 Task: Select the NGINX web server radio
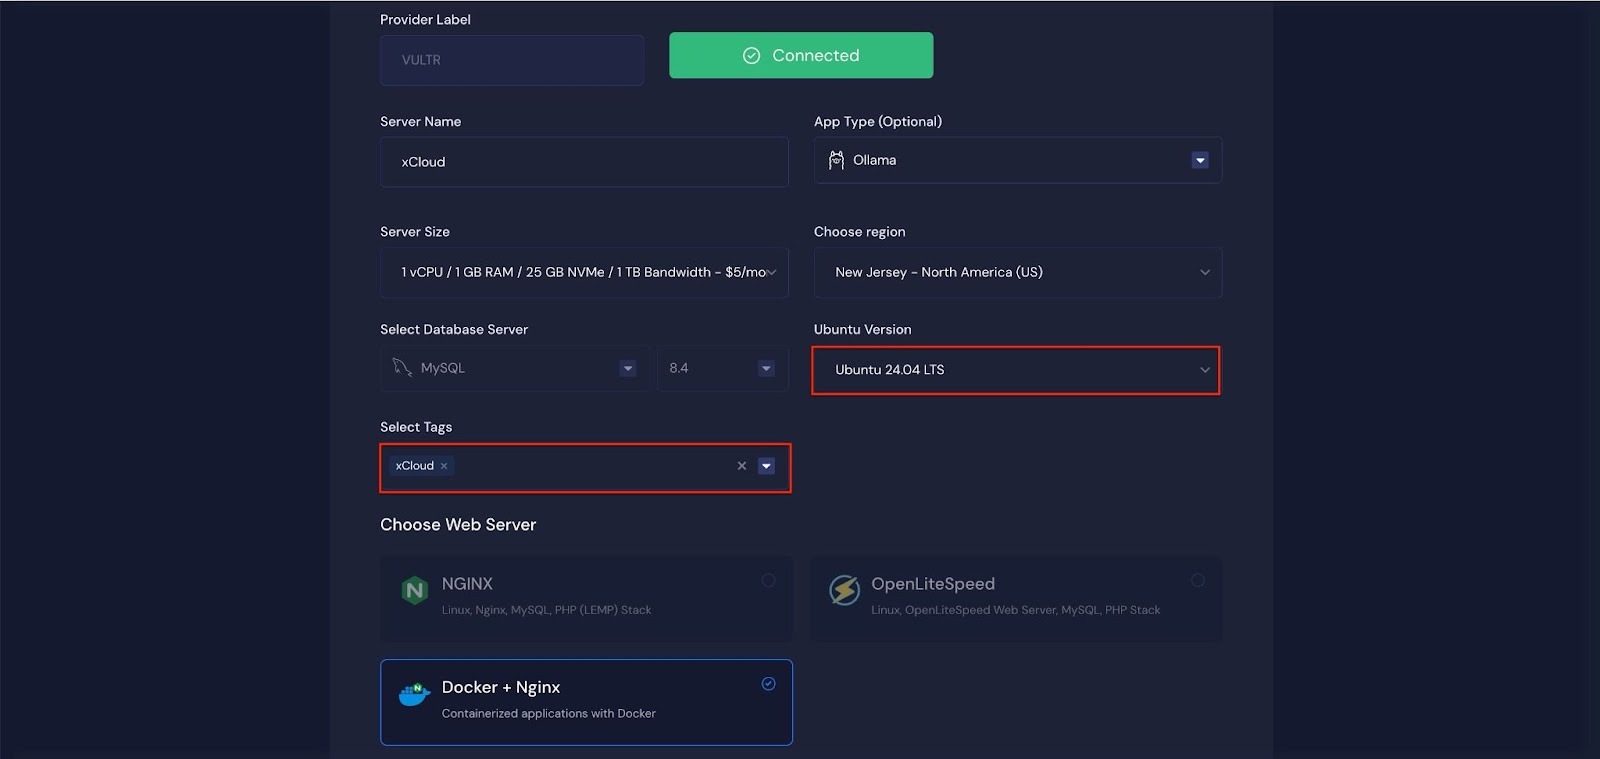(768, 580)
